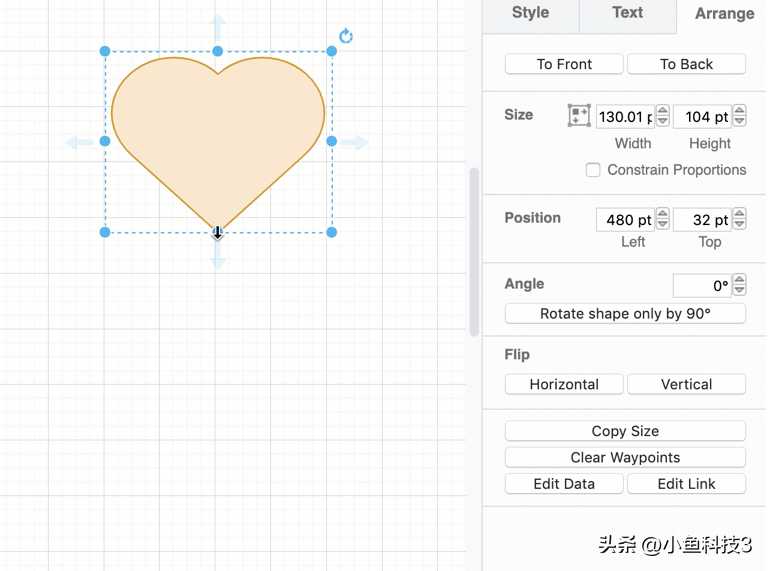Image resolution: width=769 pixels, height=571 pixels.
Task: Click the Left position input field
Action: 625,219
